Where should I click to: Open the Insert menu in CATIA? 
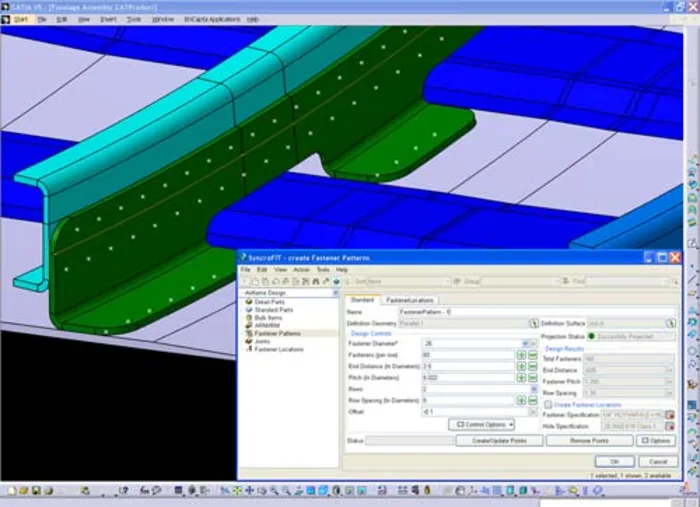107,19
